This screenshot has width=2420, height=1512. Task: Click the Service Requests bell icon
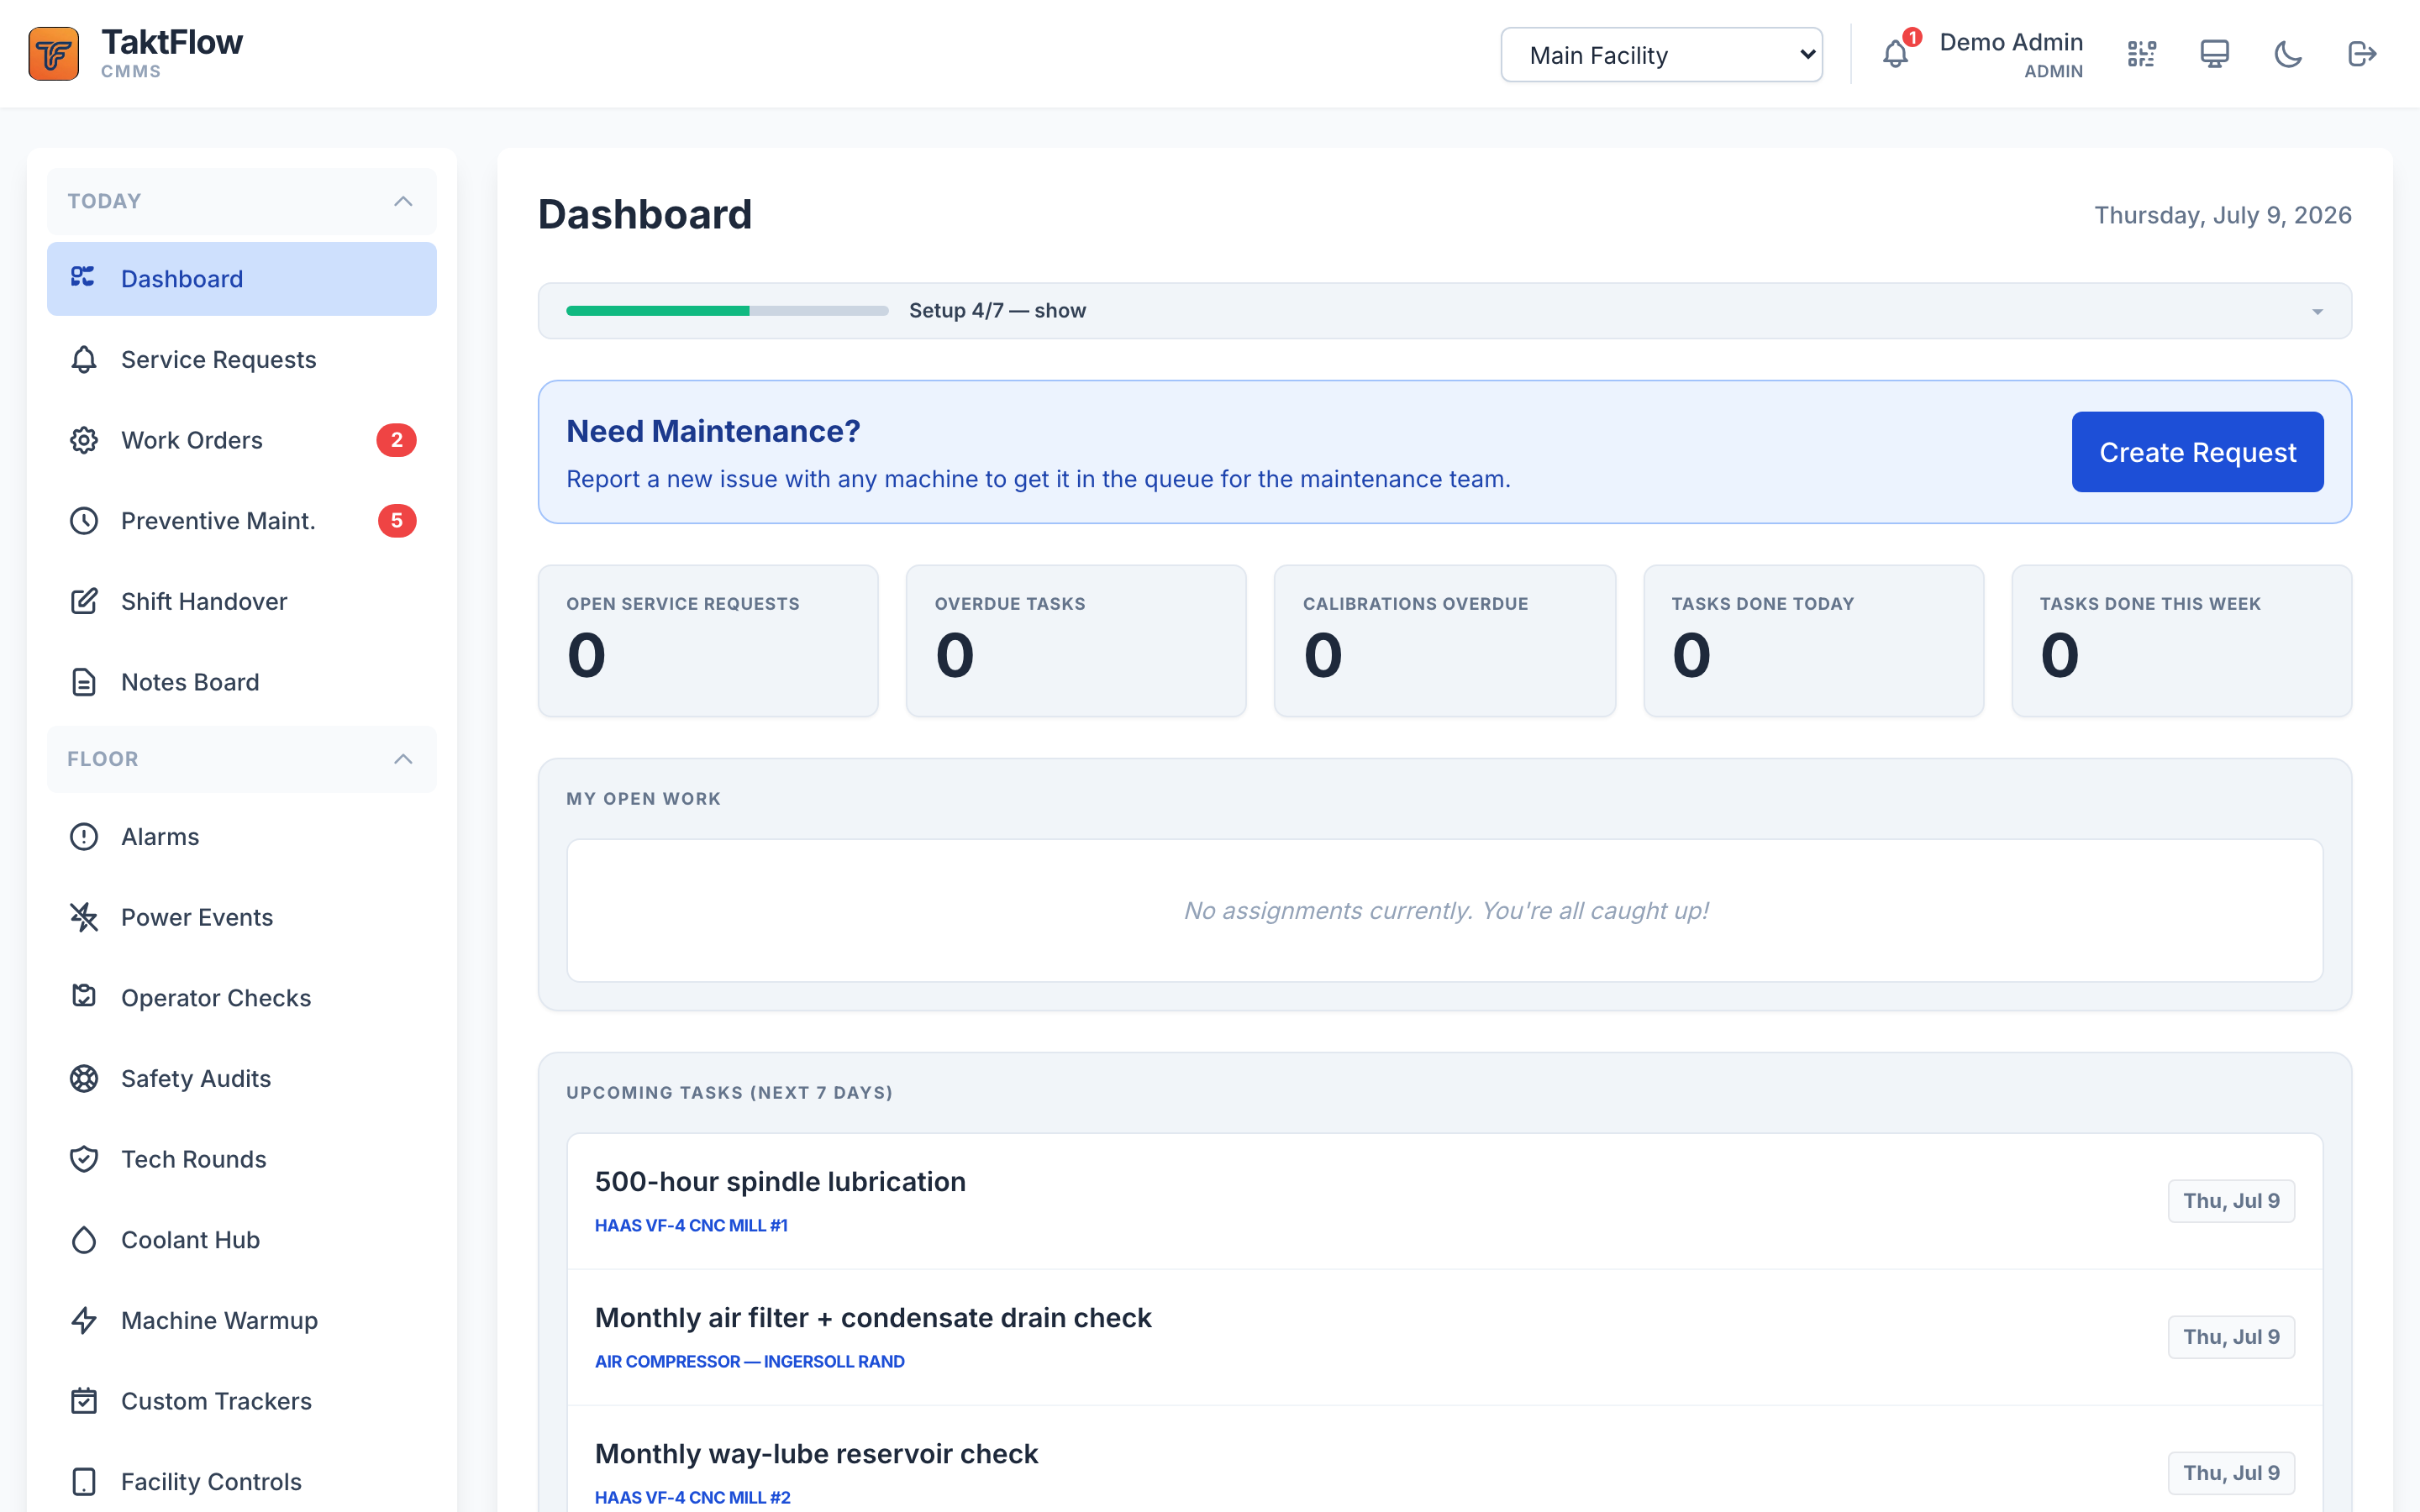(x=84, y=359)
